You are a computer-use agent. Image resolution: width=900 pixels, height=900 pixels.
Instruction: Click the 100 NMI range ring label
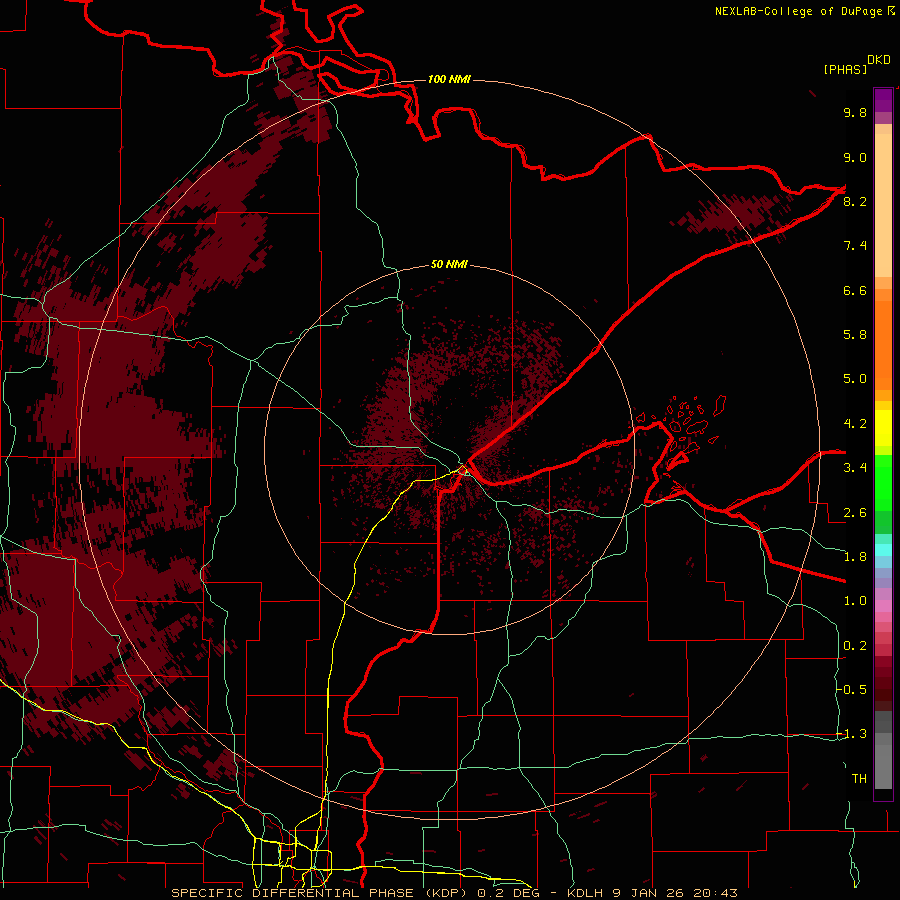[x=449, y=79]
